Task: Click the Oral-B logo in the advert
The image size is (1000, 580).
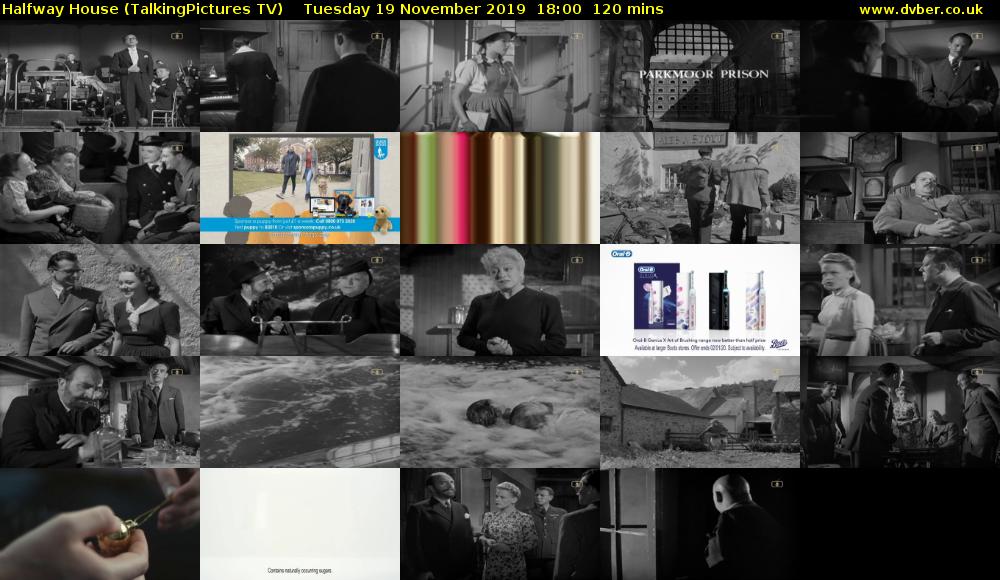Action: point(621,253)
